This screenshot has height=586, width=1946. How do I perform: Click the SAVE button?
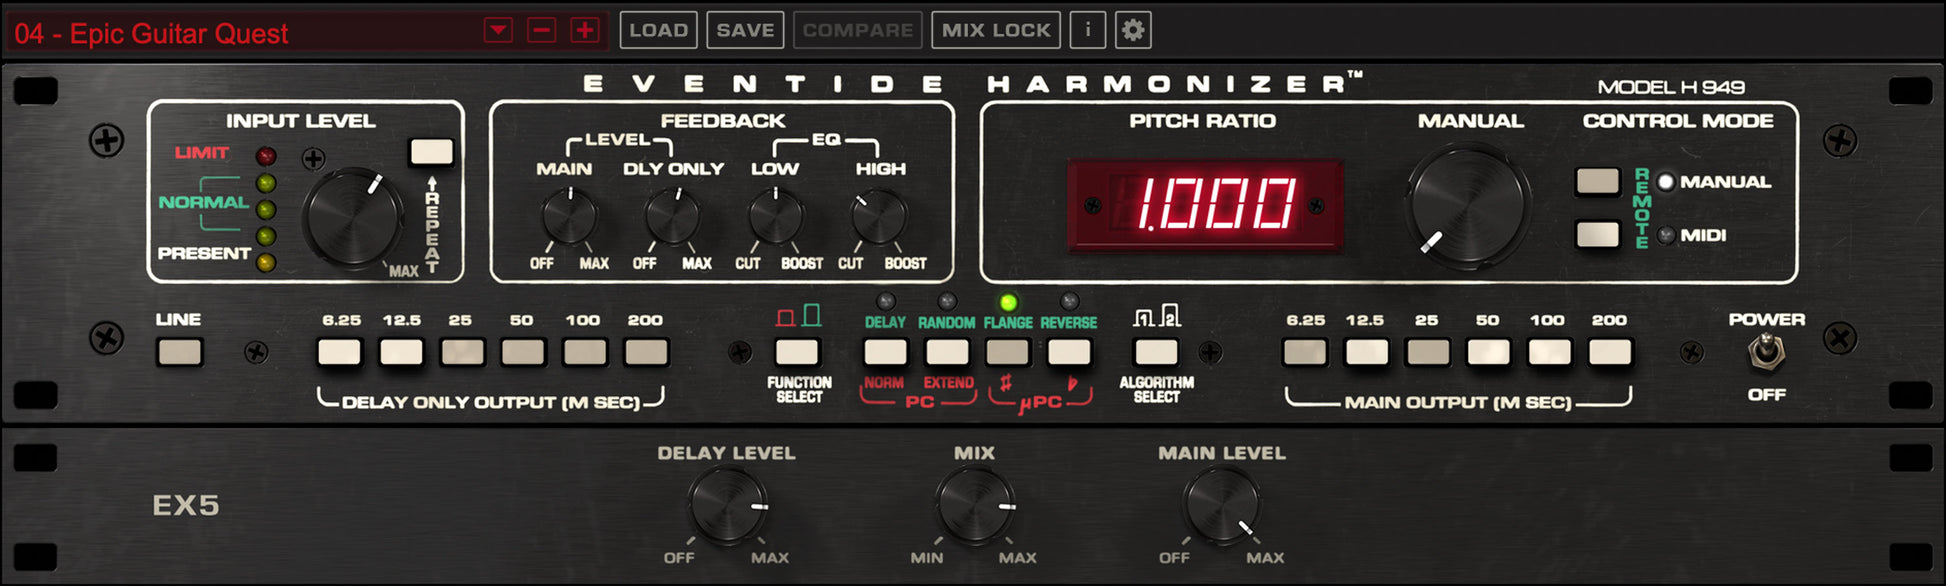(745, 30)
